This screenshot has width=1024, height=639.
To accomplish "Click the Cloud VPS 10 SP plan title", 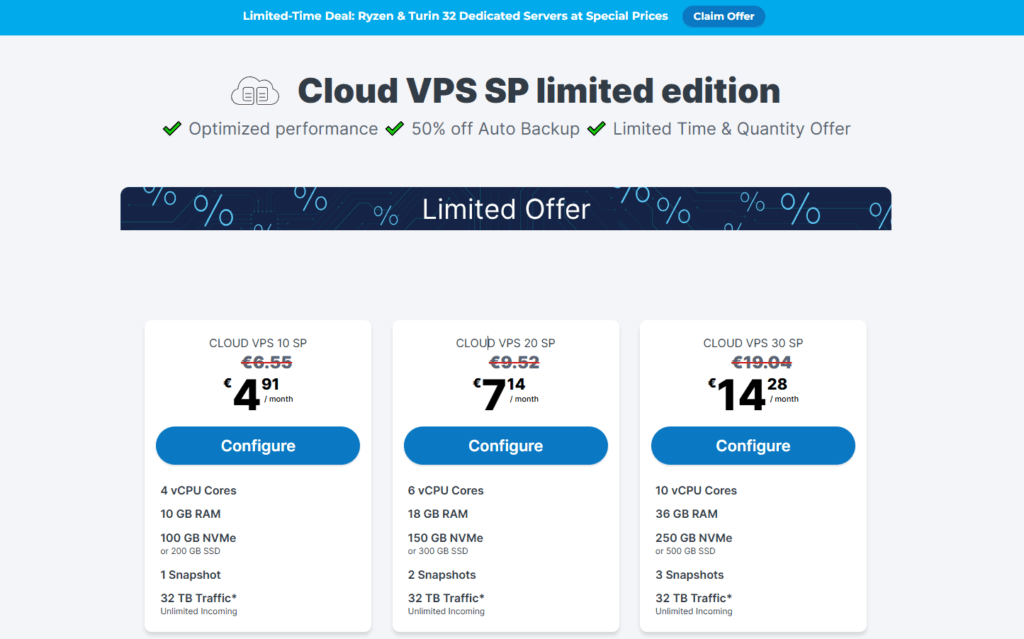I will click(258, 343).
